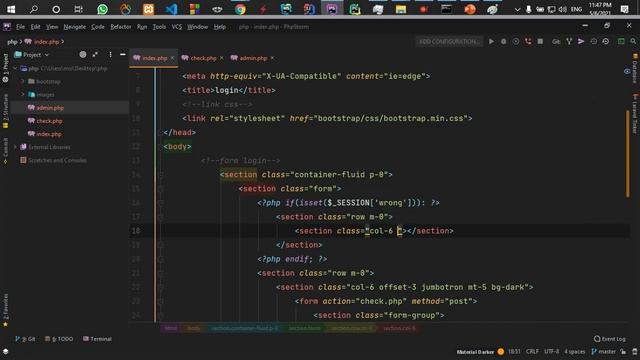The width and height of the screenshot is (640, 360).
Task: Toggle tool window bars at bottom-left corner
Action: pyautogui.click(x=5, y=351)
